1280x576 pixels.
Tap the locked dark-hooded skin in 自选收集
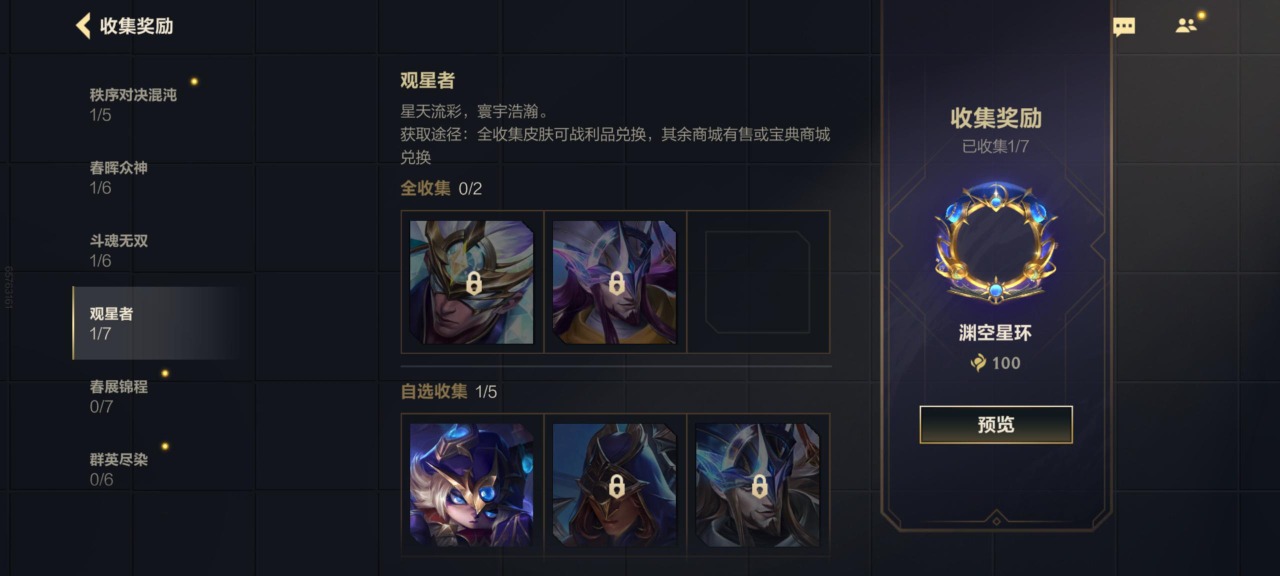[615, 485]
